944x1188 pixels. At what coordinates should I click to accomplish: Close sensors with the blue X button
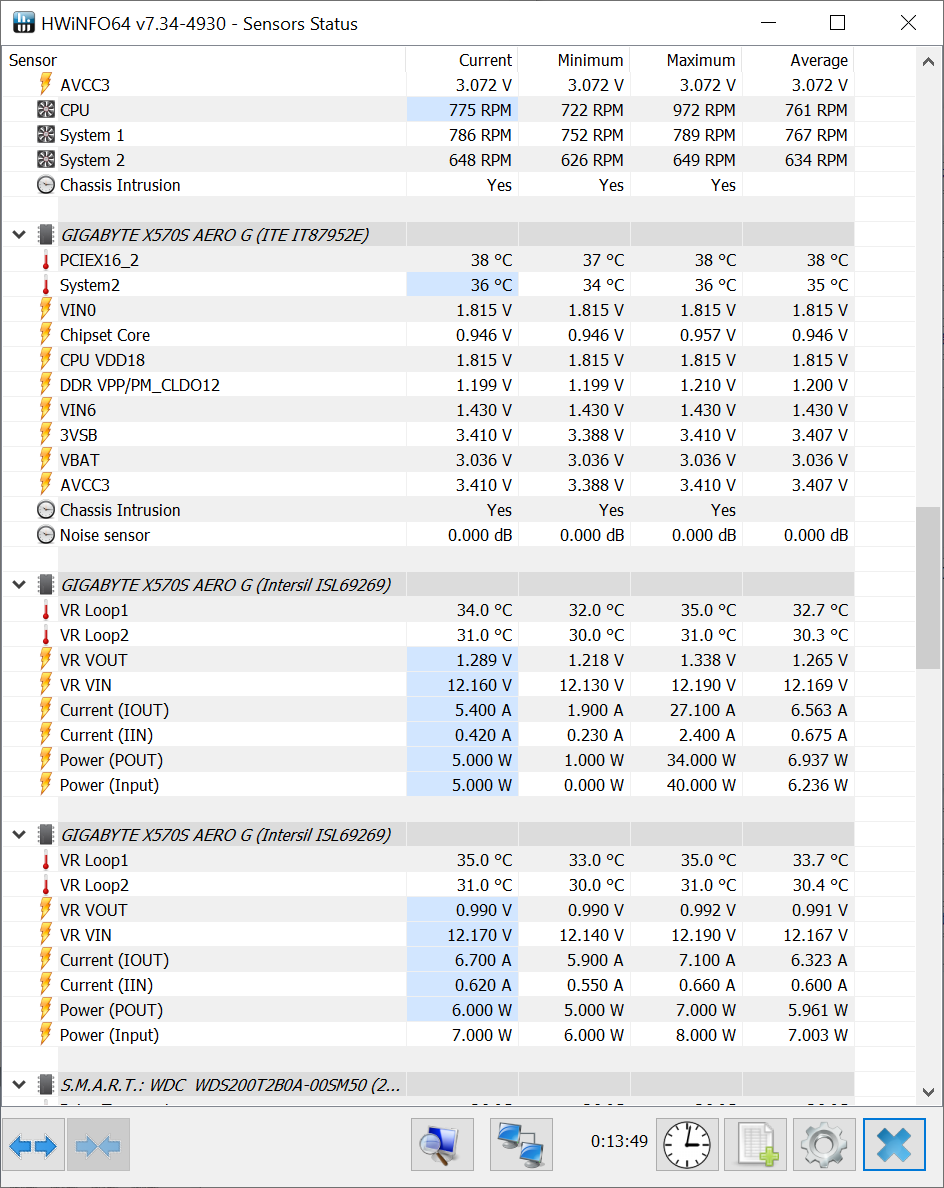pyautogui.click(x=894, y=1145)
